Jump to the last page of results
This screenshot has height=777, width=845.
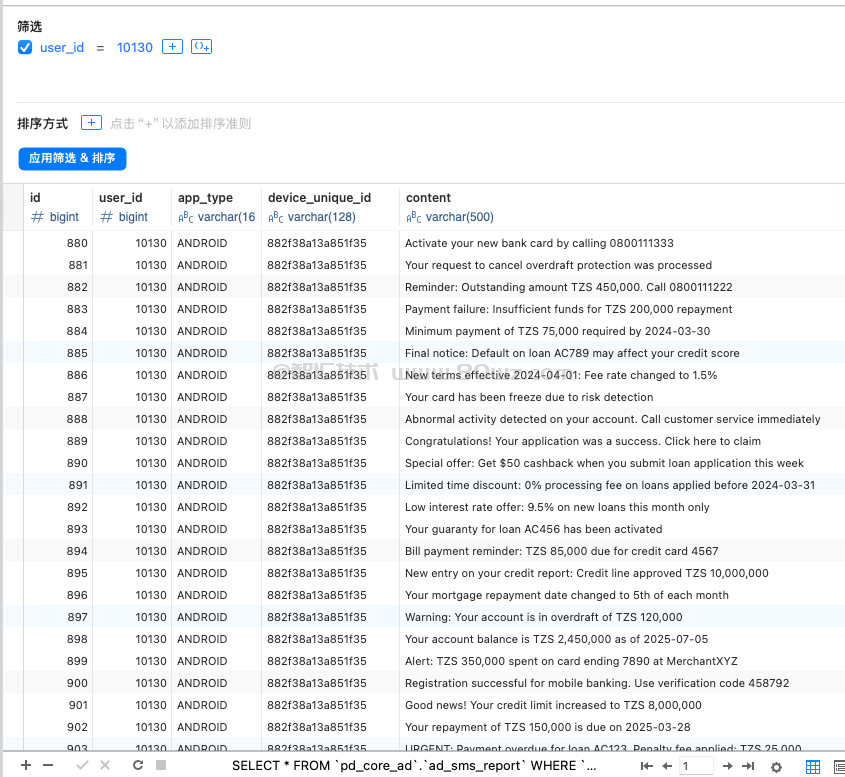[x=748, y=766]
